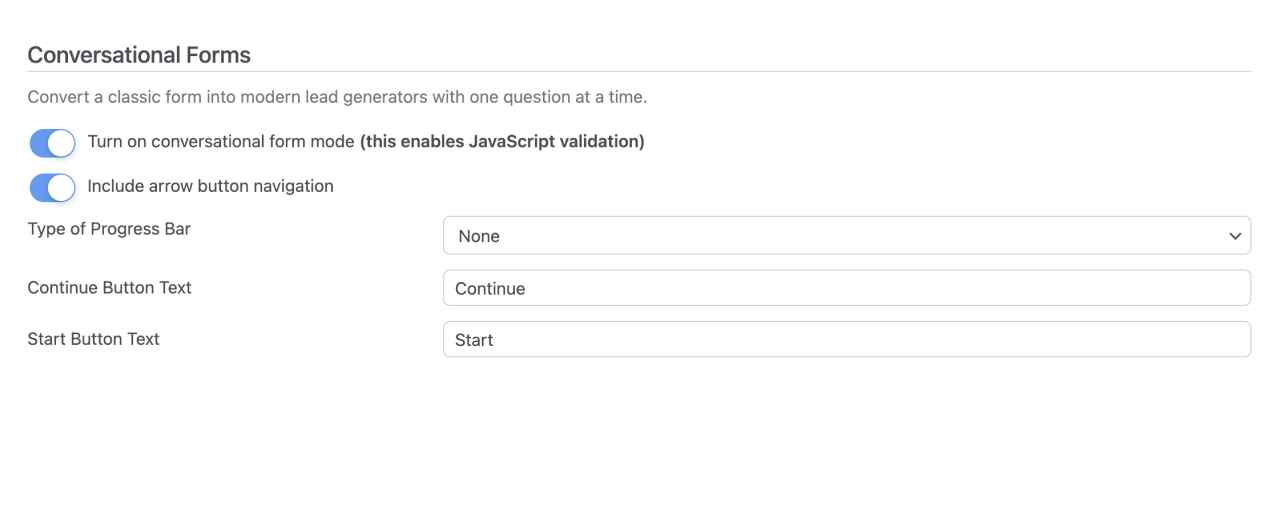Click the 'Convert a classic form' description text

[x=337, y=98]
